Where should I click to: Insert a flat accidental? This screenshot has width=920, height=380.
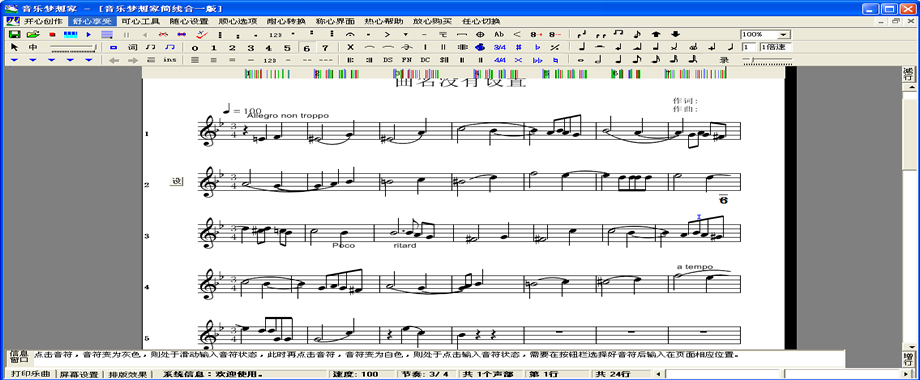point(537,47)
